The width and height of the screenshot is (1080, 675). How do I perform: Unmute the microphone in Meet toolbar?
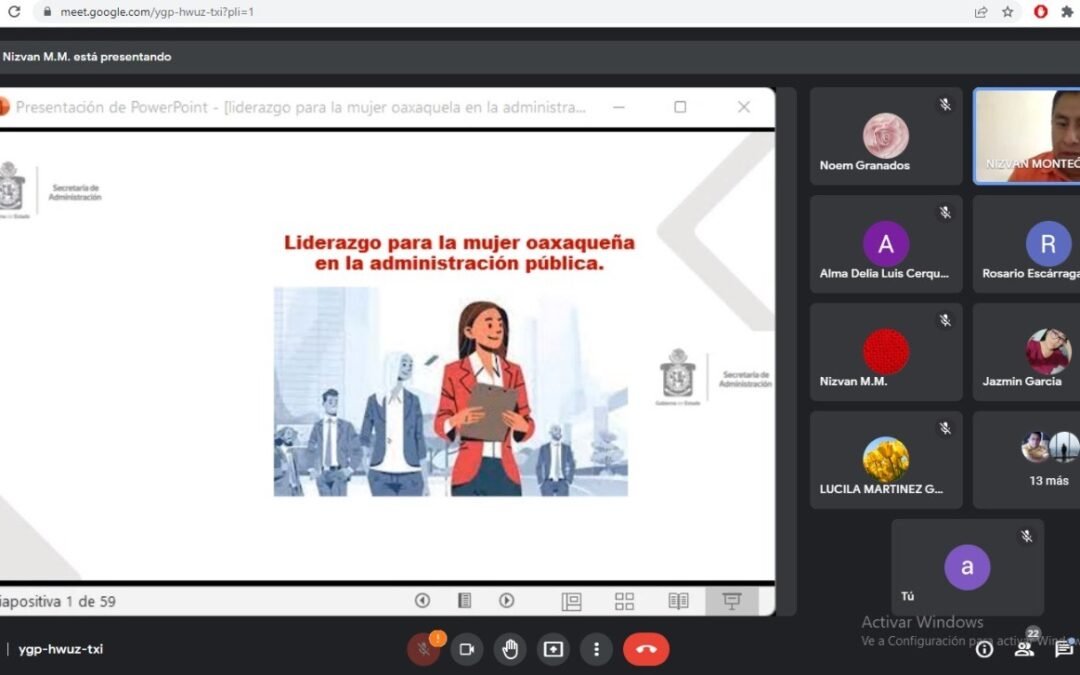click(423, 649)
